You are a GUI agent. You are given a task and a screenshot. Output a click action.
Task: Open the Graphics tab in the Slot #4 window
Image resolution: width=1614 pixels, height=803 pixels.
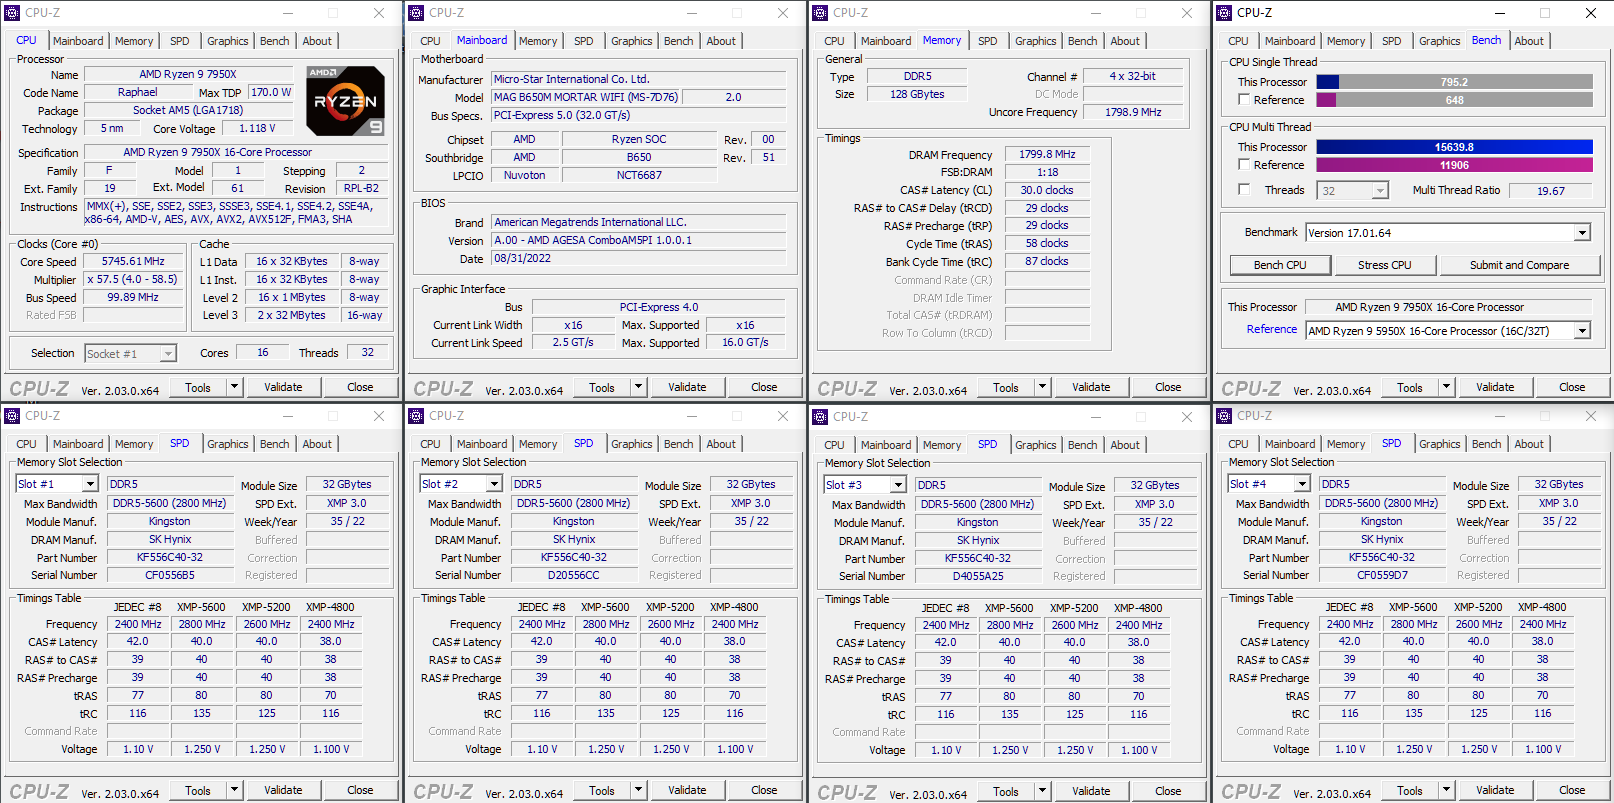pyautogui.click(x=1440, y=444)
